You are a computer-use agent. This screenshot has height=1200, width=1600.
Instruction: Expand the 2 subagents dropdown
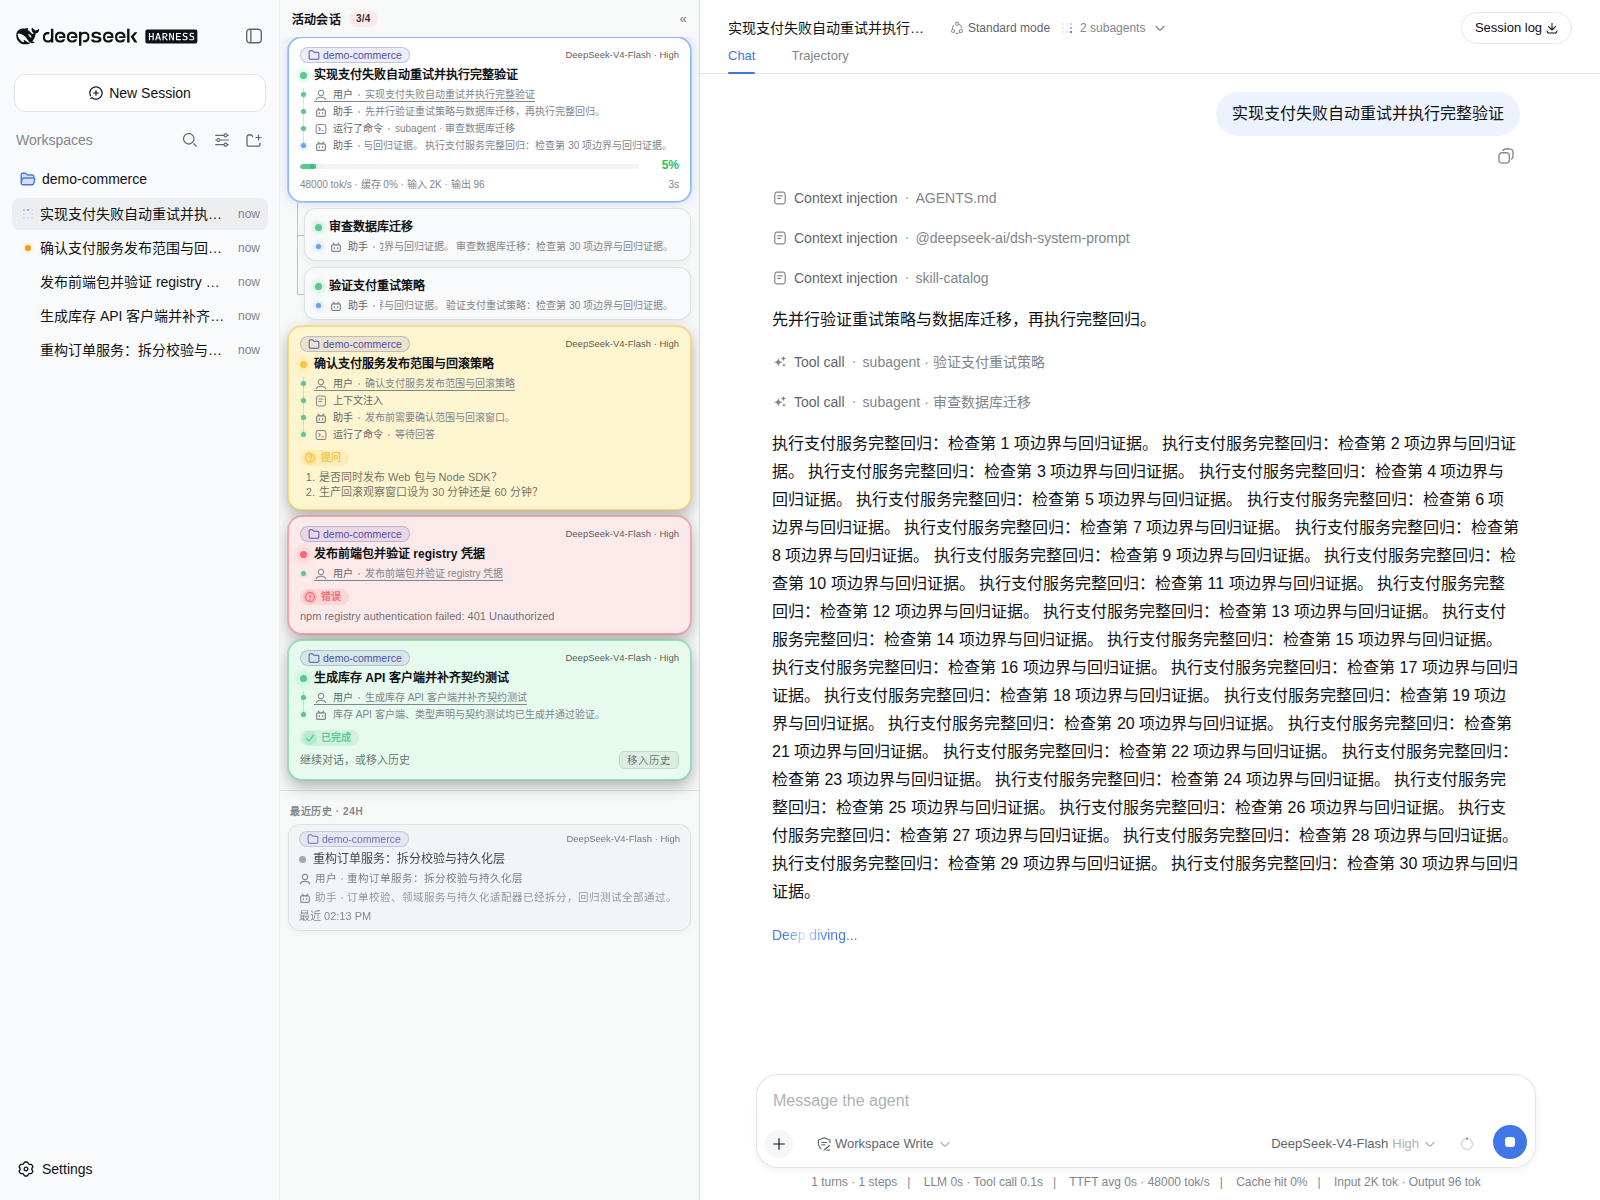[1114, 28]
